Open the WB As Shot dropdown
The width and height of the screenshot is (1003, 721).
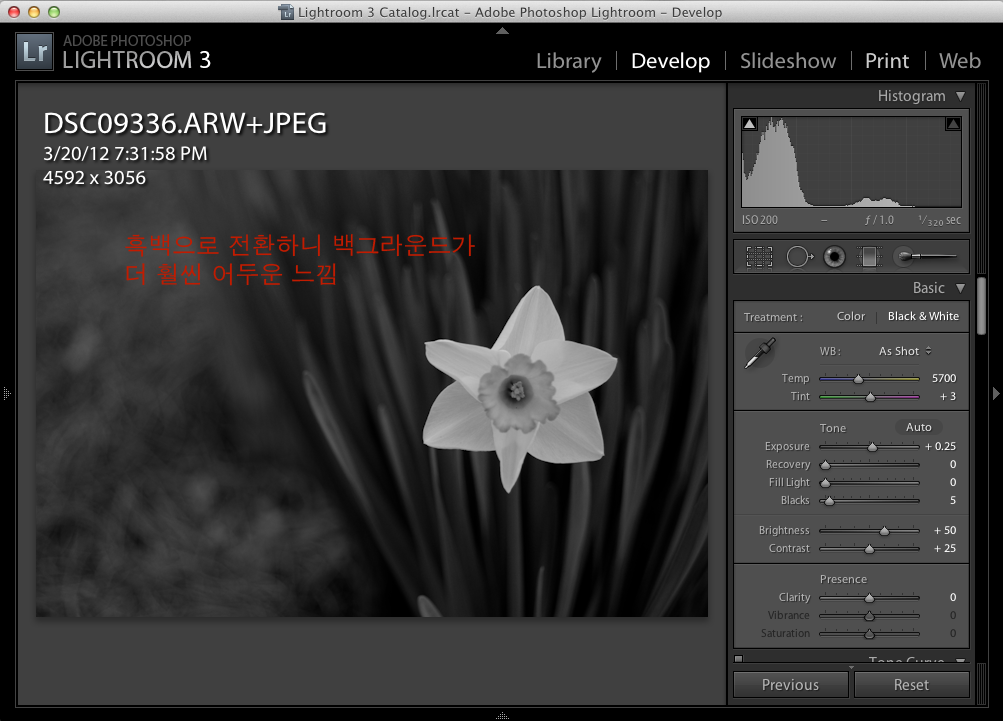(x=905, y=351)
